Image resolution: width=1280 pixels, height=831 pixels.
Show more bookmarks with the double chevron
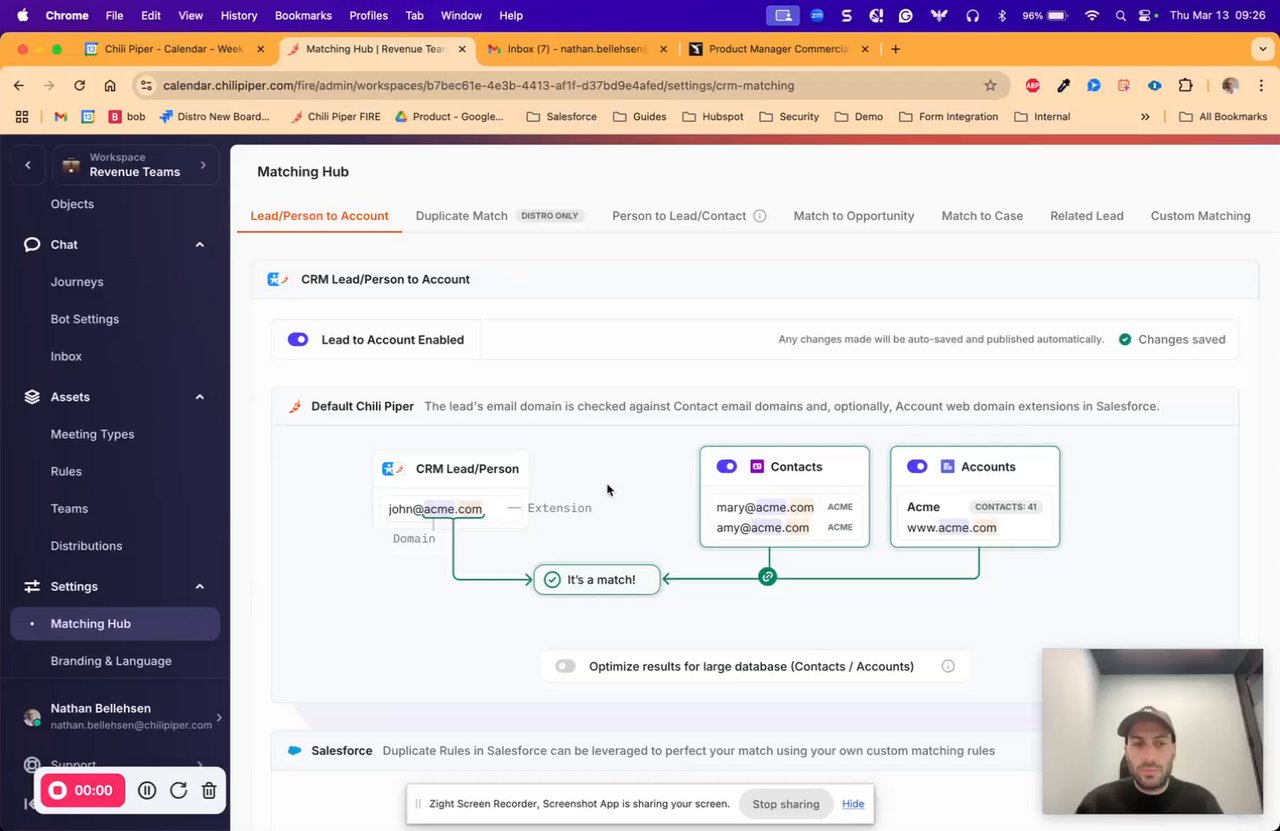coord(1145,117)
